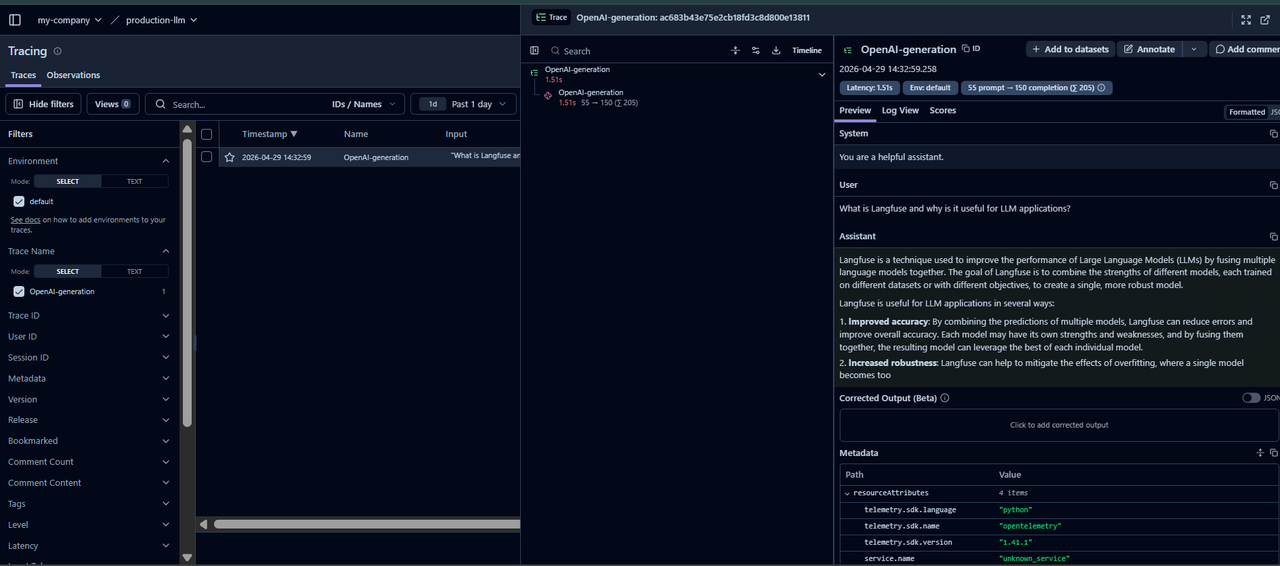Set Trace Name filter mode to TEXT
Viewport: 1280px width, 566px height.
tap(134, 272)
